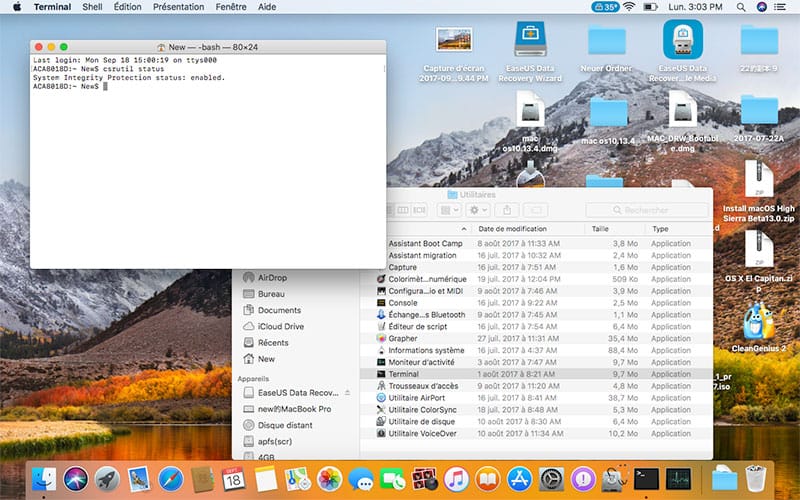Open Notification Center in menu bar

(x=780, y=7)
